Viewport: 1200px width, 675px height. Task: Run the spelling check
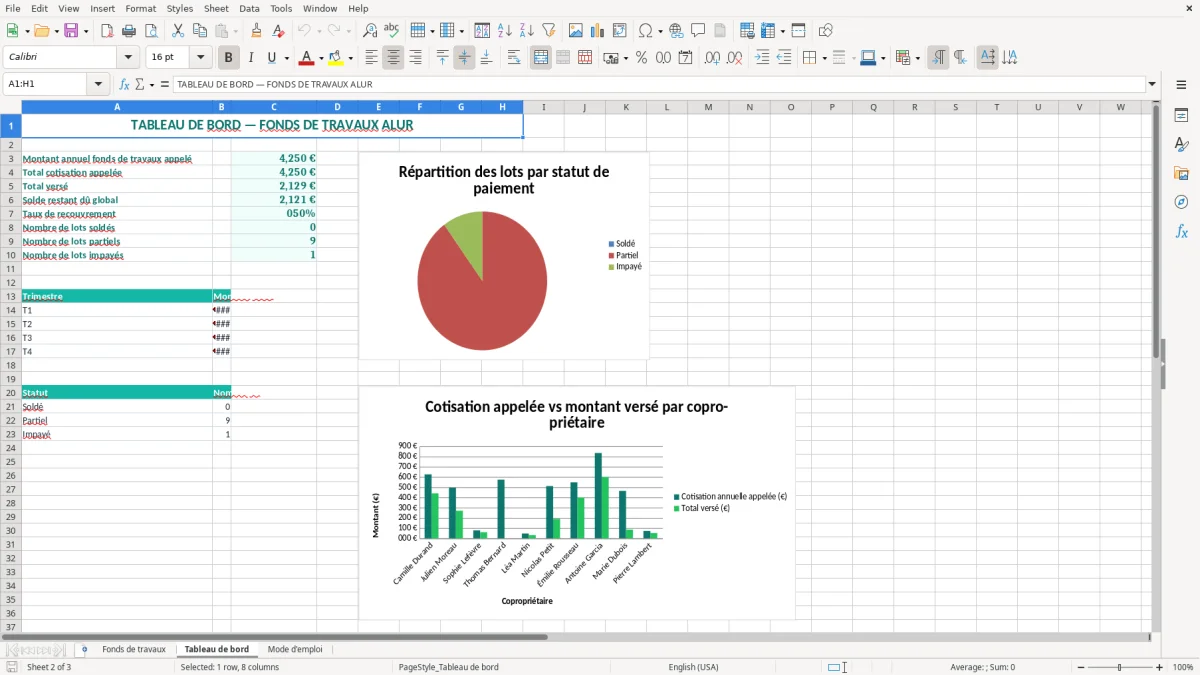click(392, 31)
